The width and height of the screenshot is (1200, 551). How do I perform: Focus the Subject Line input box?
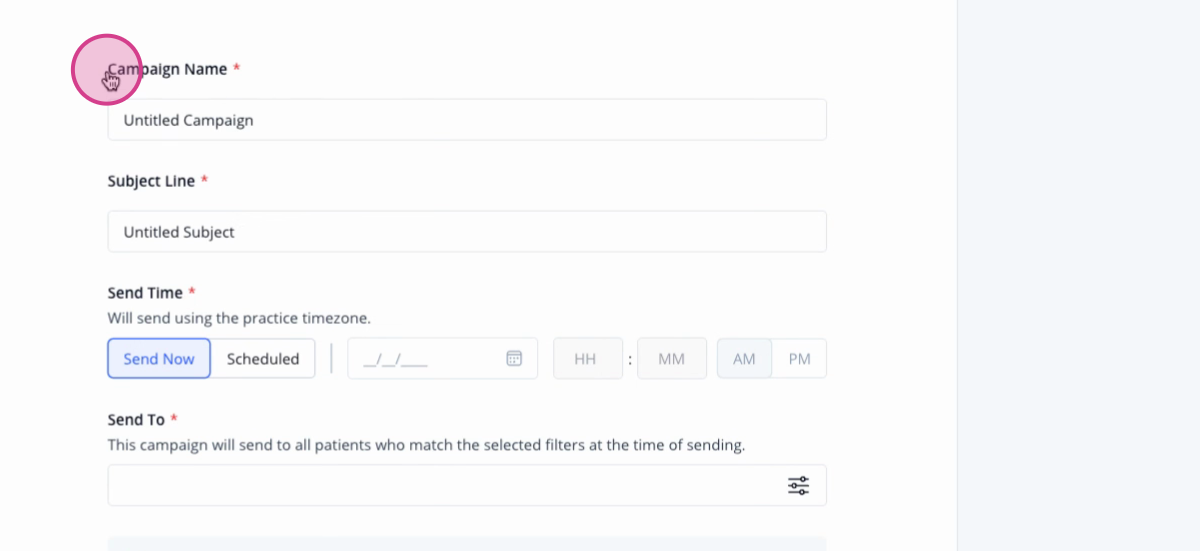tap(467, 232)
